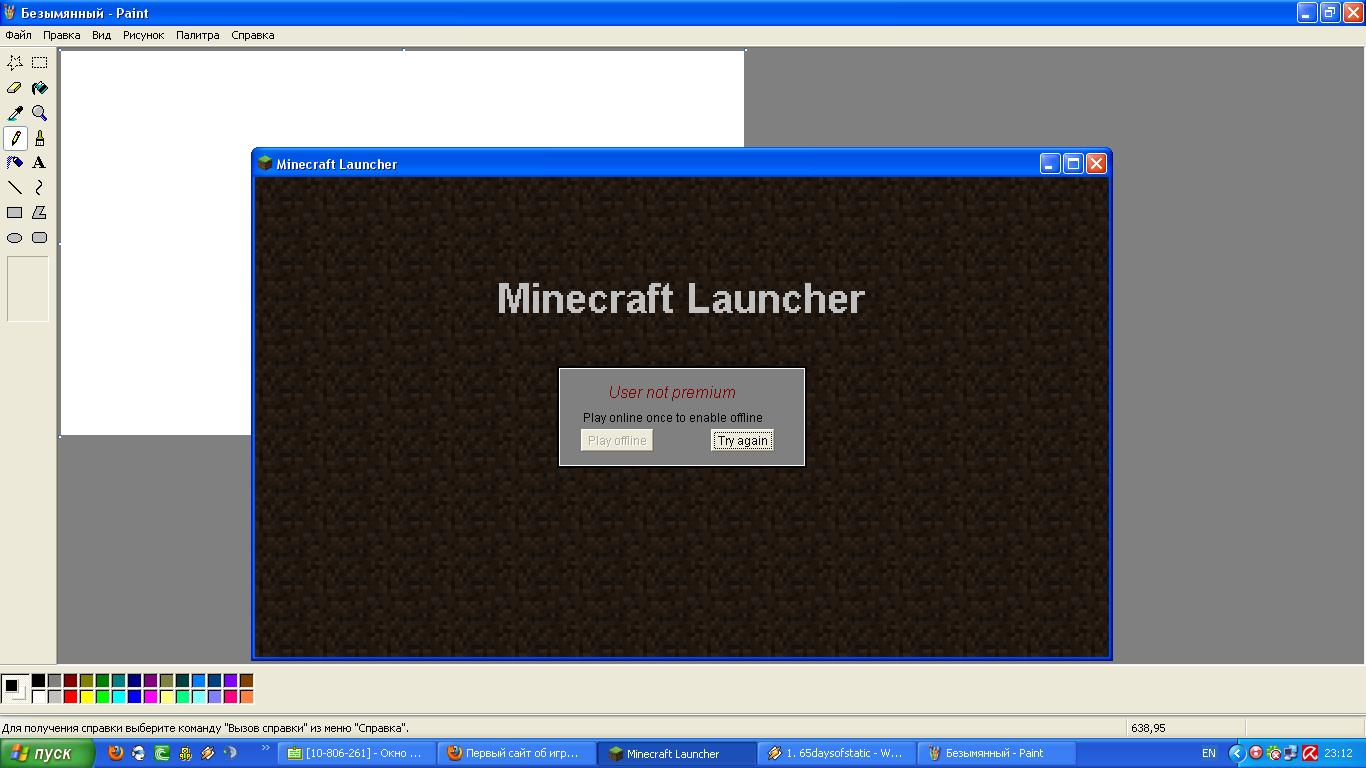This screenshot has height=768, width=1366.
Task: Select the Airbrush spray tool
Action: click(x=15, y=163)
